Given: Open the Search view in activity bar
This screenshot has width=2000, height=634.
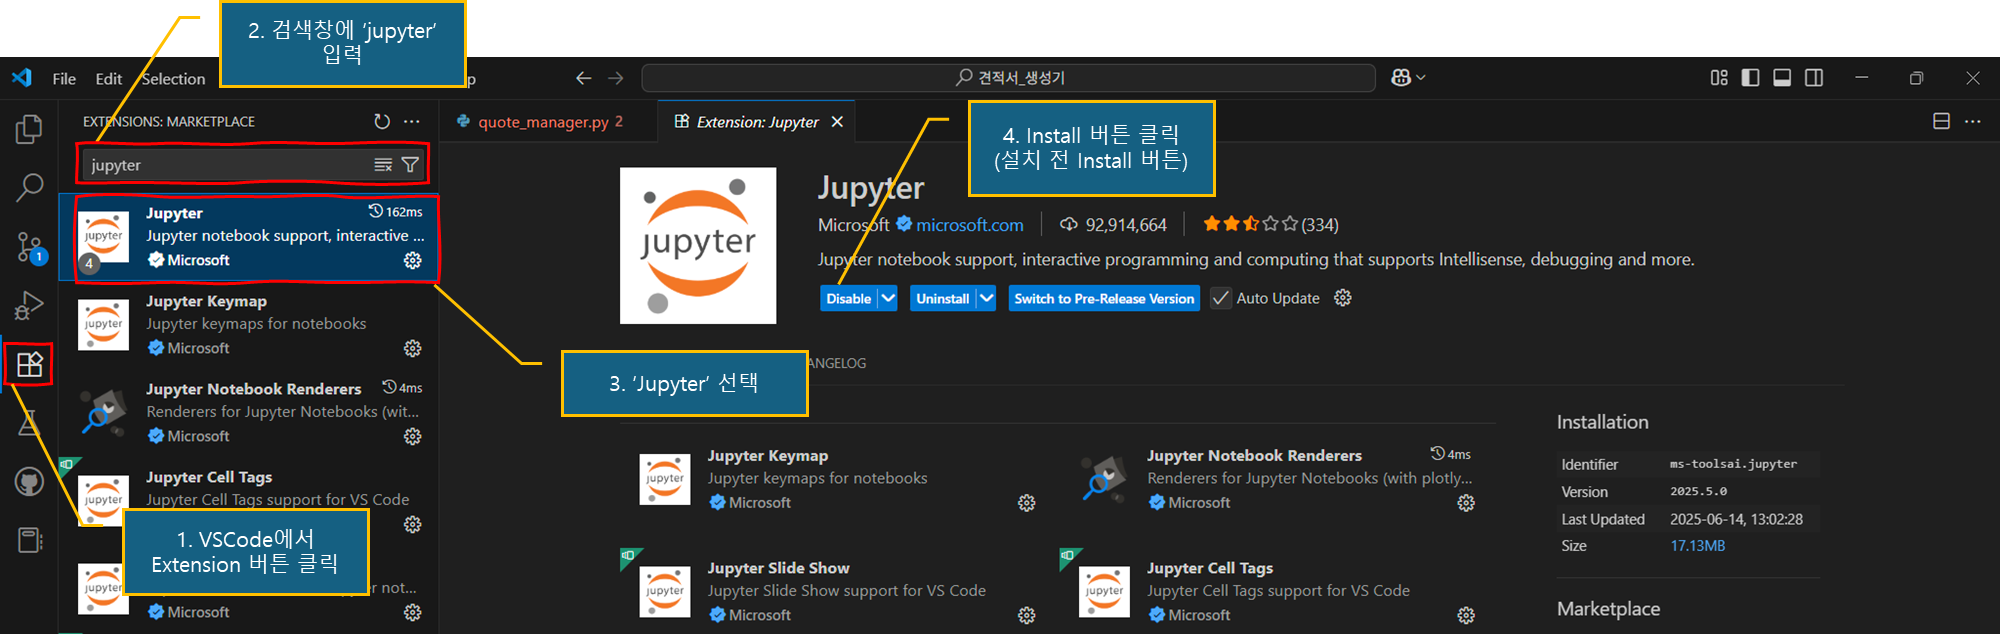Looking at the screenshot, I should point(29,187).
